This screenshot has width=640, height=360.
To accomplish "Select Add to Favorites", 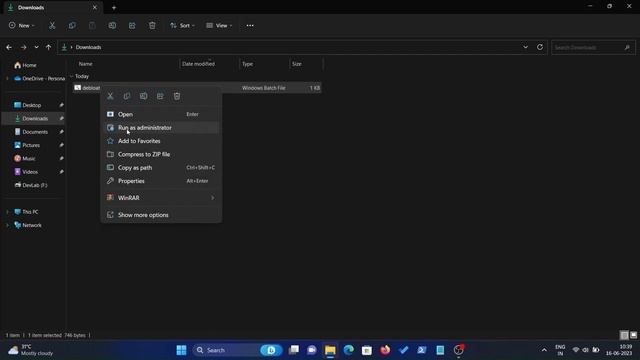I will coord(161,141).
